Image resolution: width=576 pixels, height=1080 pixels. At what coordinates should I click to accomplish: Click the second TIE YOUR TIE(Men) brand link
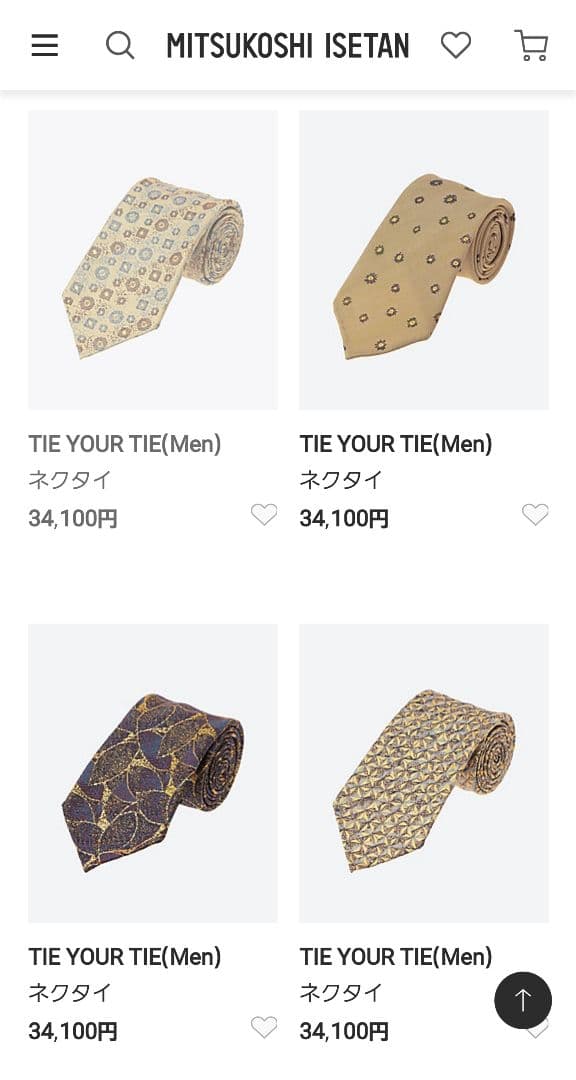pyautogui.click(x=395, y=443)
